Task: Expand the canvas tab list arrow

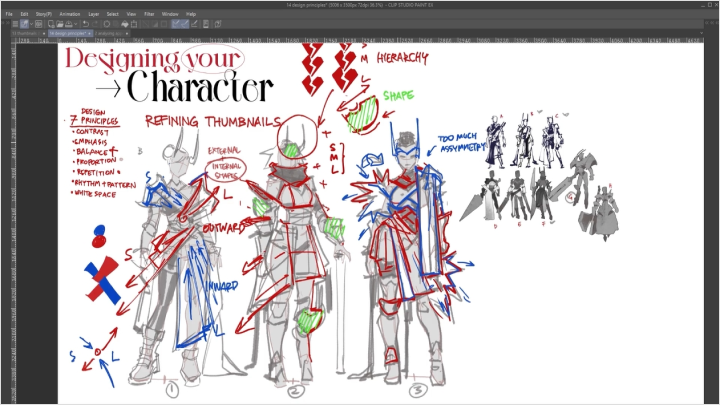Action: (701, 34)
